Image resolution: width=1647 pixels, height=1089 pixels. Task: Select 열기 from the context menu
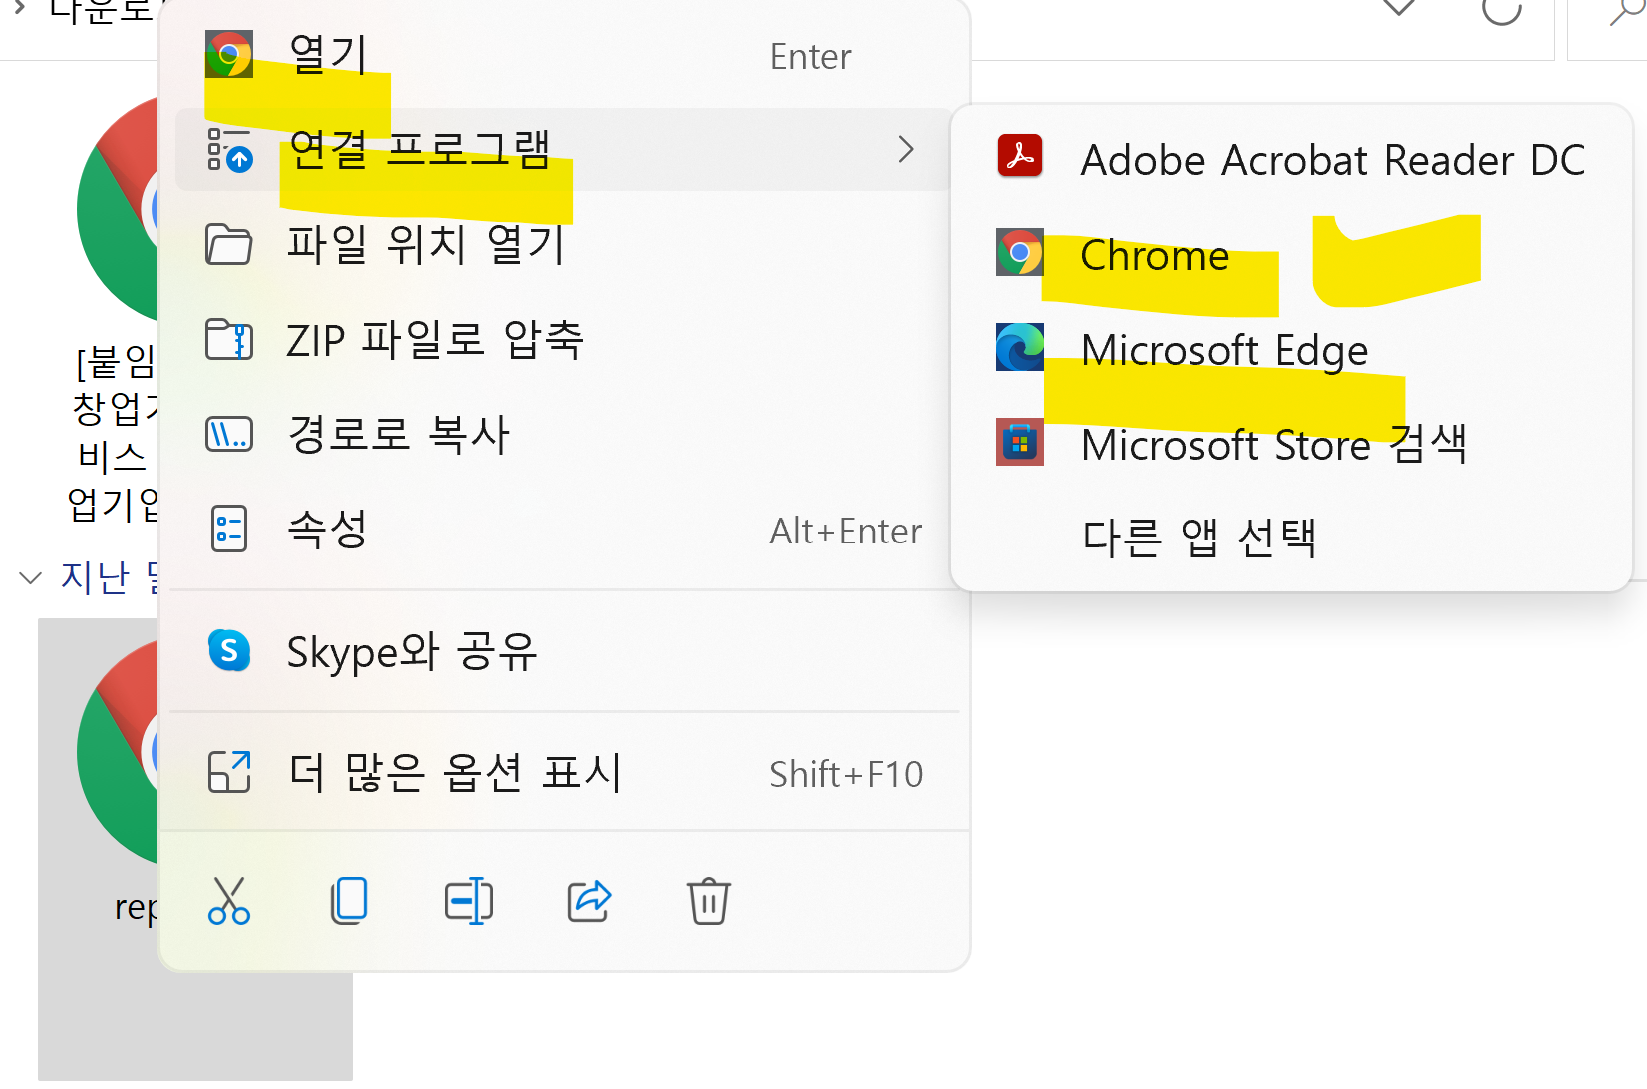(x=326, y=55)
